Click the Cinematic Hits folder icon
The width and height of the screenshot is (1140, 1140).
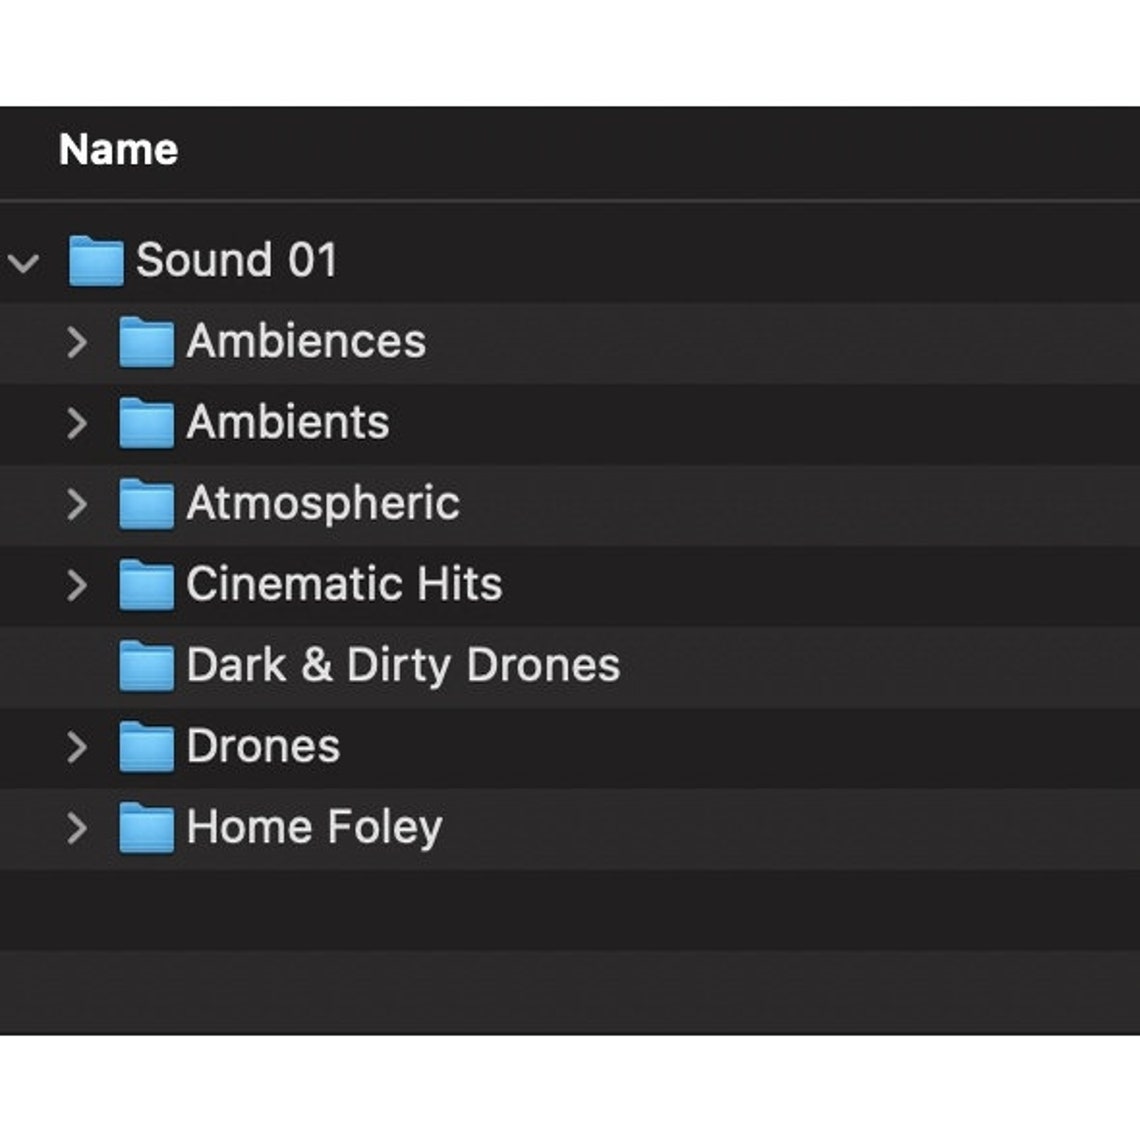[x=148, y=584]
